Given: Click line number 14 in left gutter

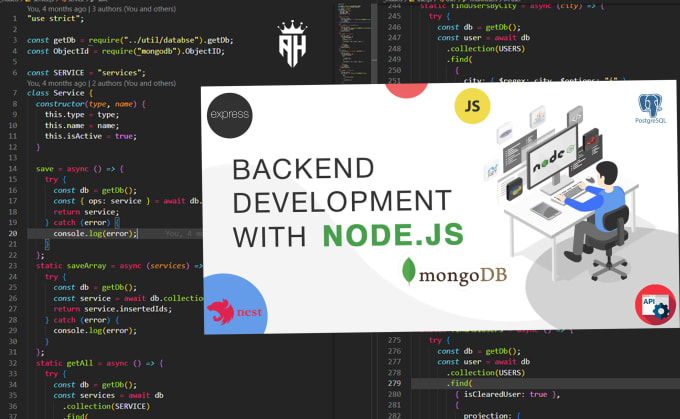Looking at the screenshot, I should [13, 169].
